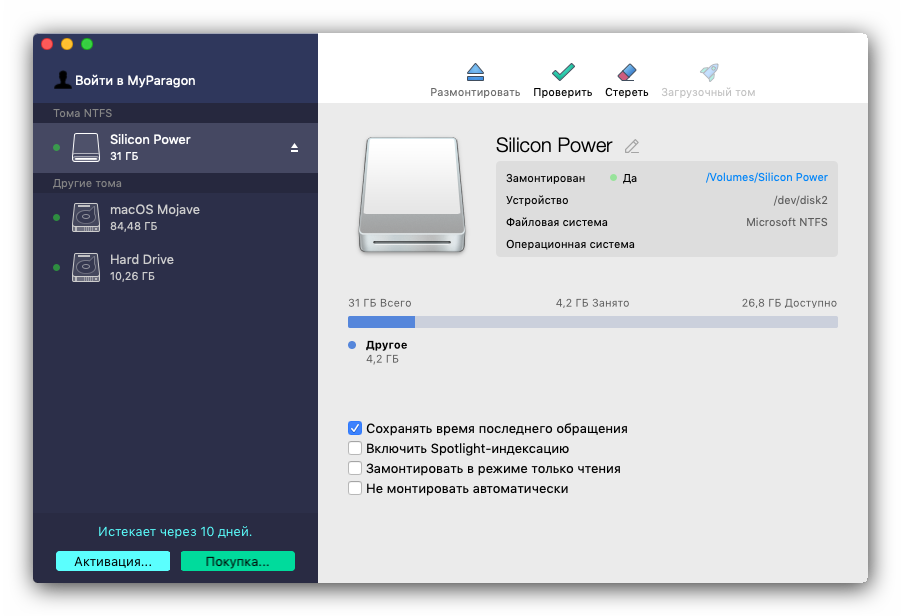Image resolution: width=901 pixels, height=616 pixels.
Task: Open the /Volumes/Silicon Power path link
Action: click(766, 177)
